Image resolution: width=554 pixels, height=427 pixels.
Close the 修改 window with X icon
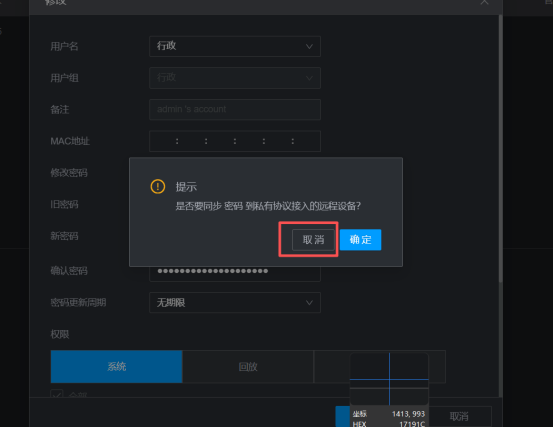(x=484, y=2)
